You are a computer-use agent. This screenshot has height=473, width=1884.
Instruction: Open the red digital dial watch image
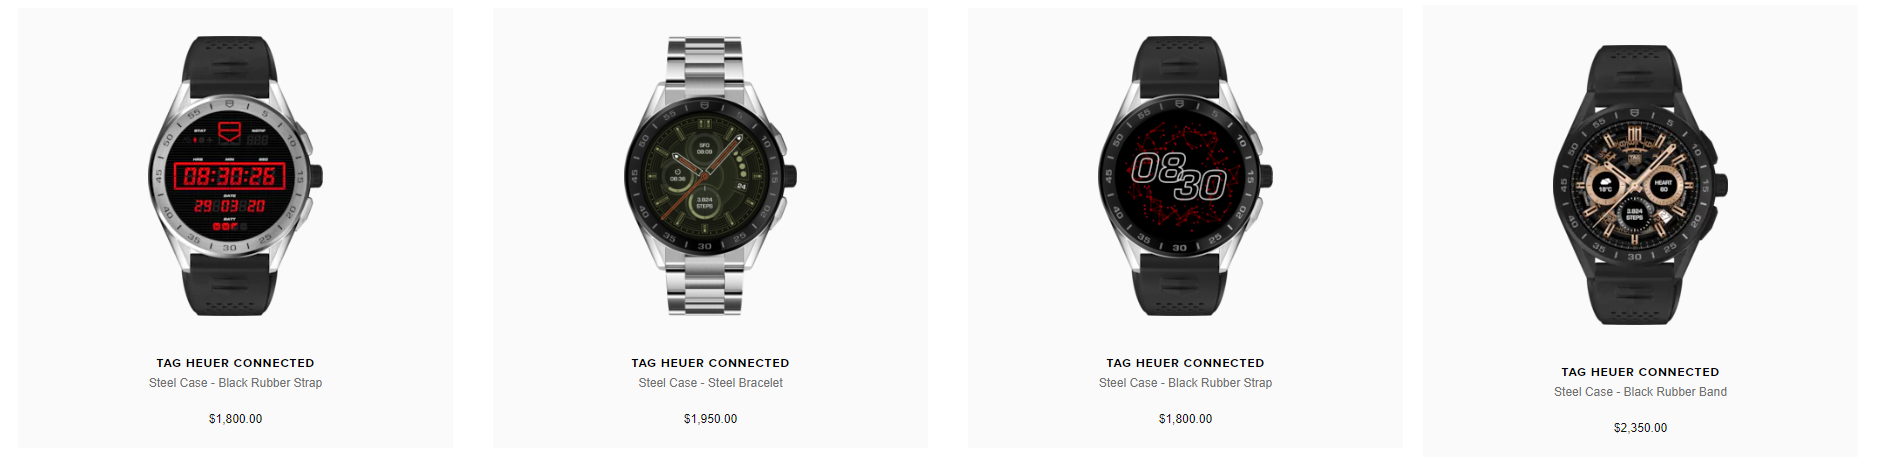click(235, 176)
